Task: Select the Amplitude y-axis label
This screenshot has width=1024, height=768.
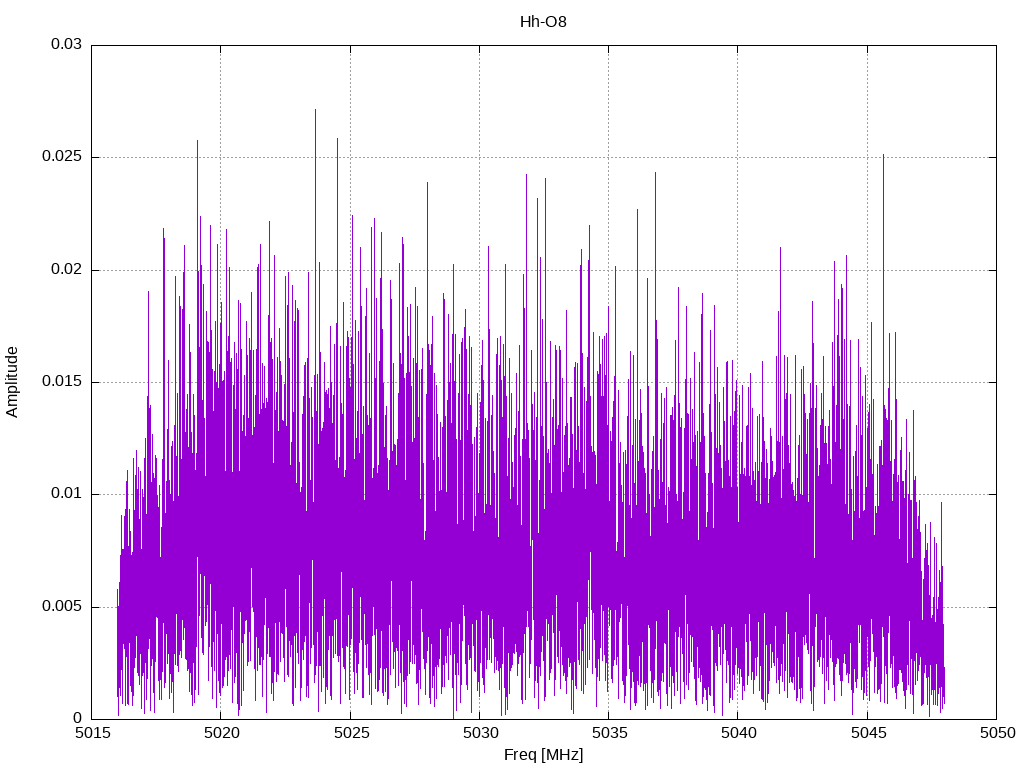Action: (12, 382)
